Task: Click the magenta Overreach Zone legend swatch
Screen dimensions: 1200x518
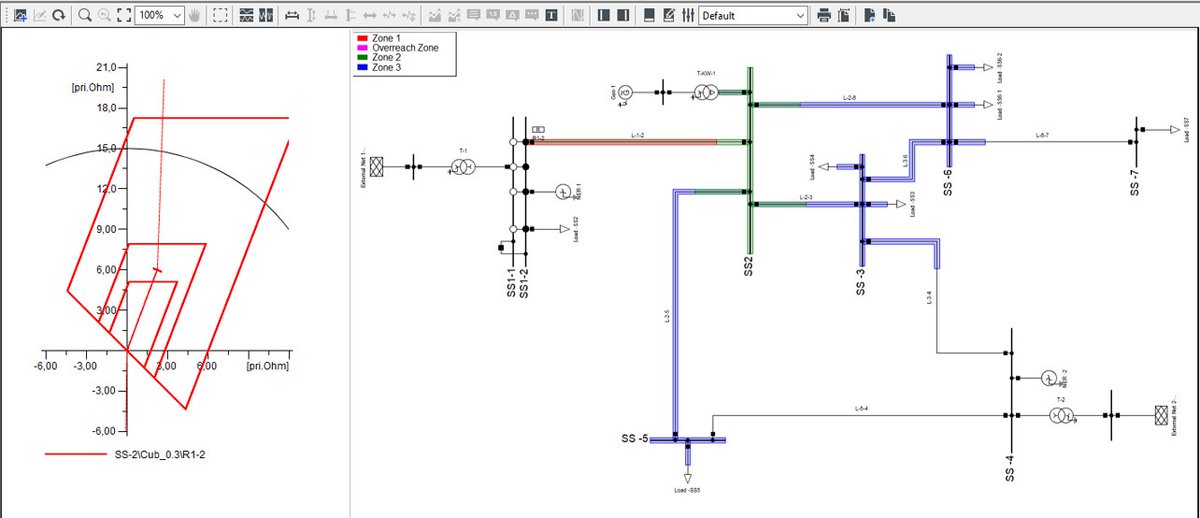Action: click(362, 47)
